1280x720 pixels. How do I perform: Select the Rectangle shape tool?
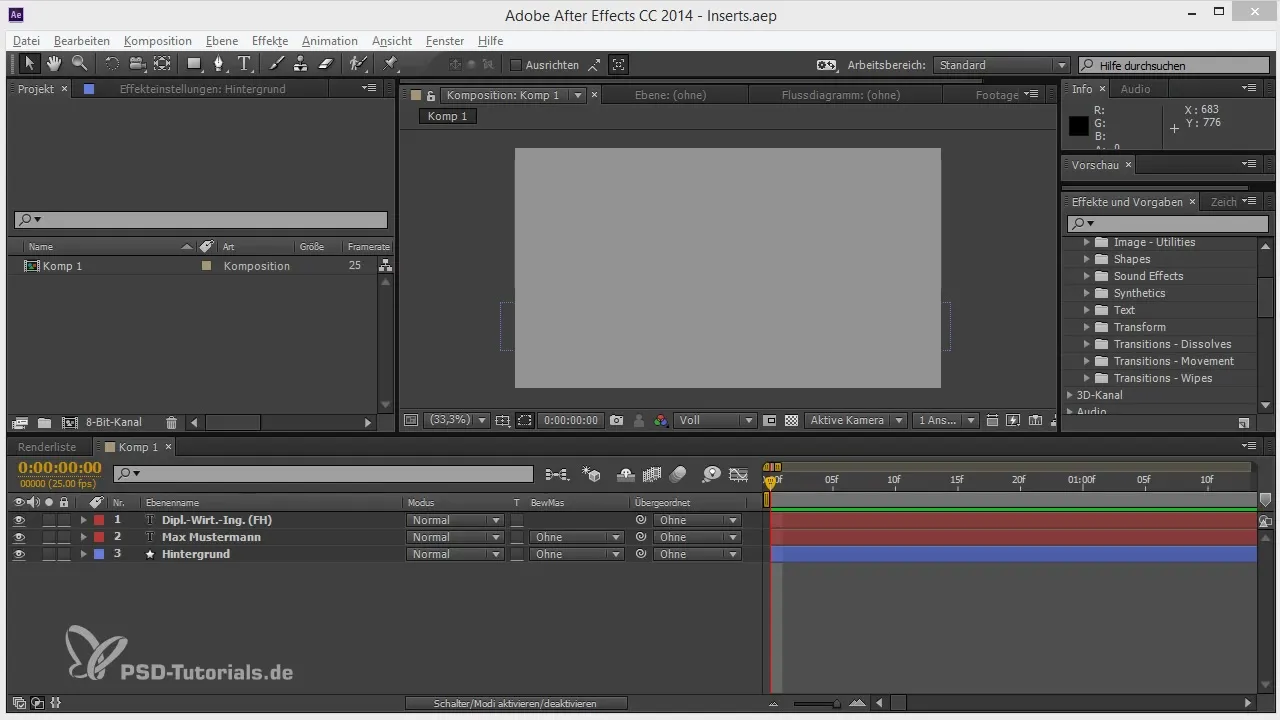(x=194, y=64)
